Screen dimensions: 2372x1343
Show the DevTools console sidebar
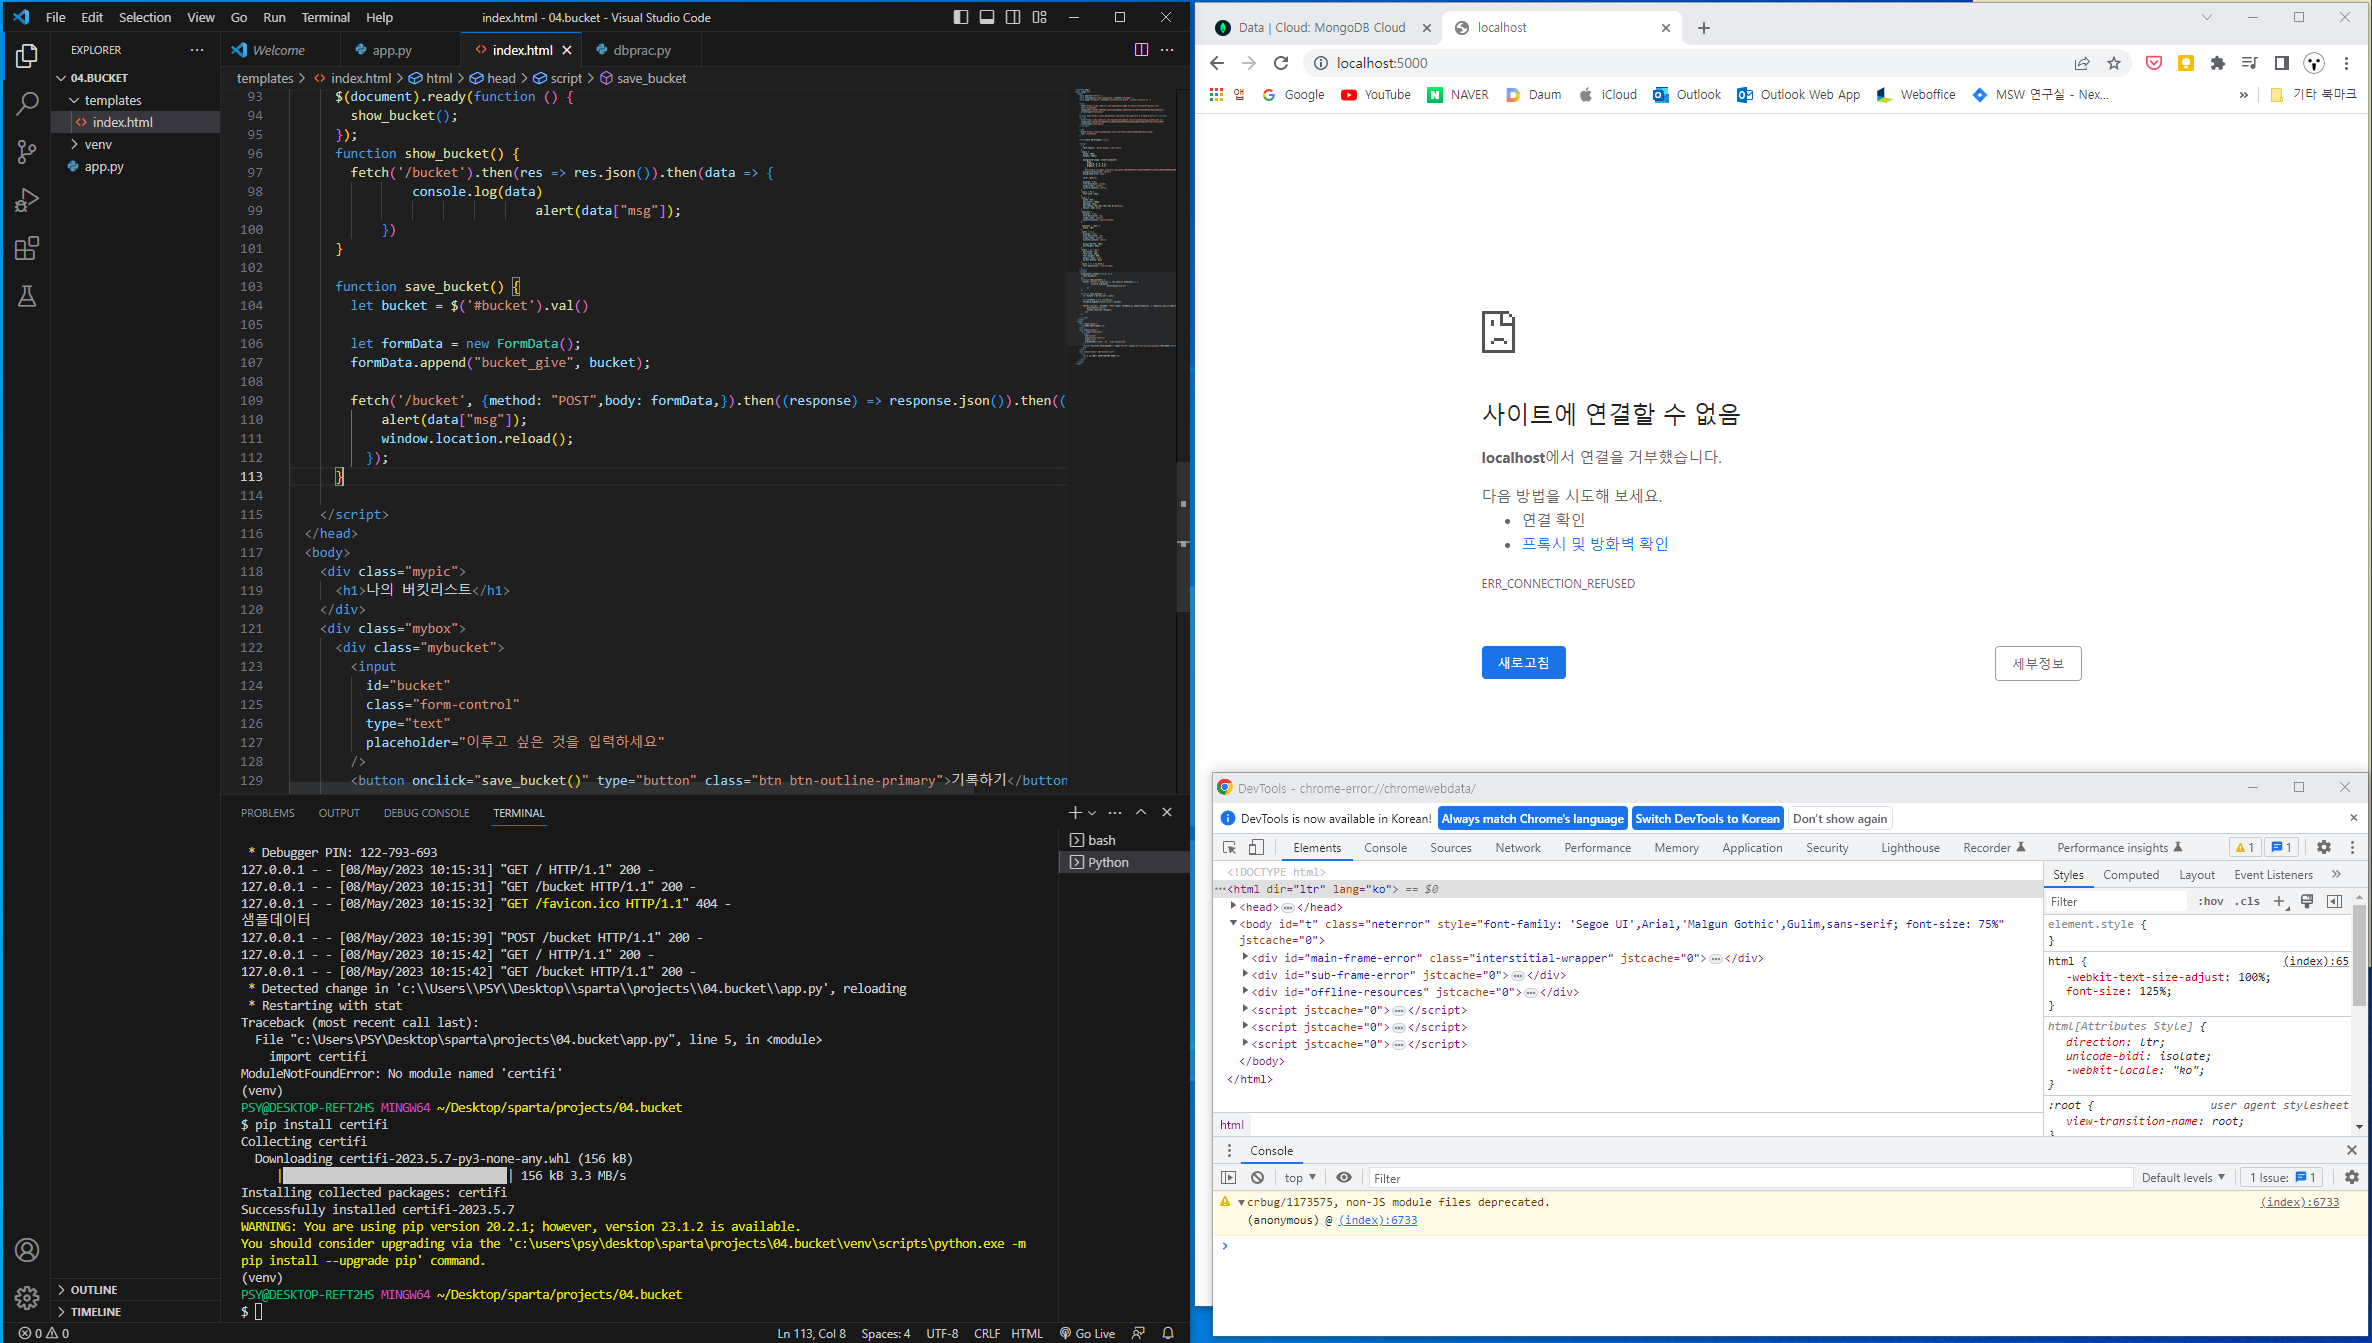(1229, 1177)
